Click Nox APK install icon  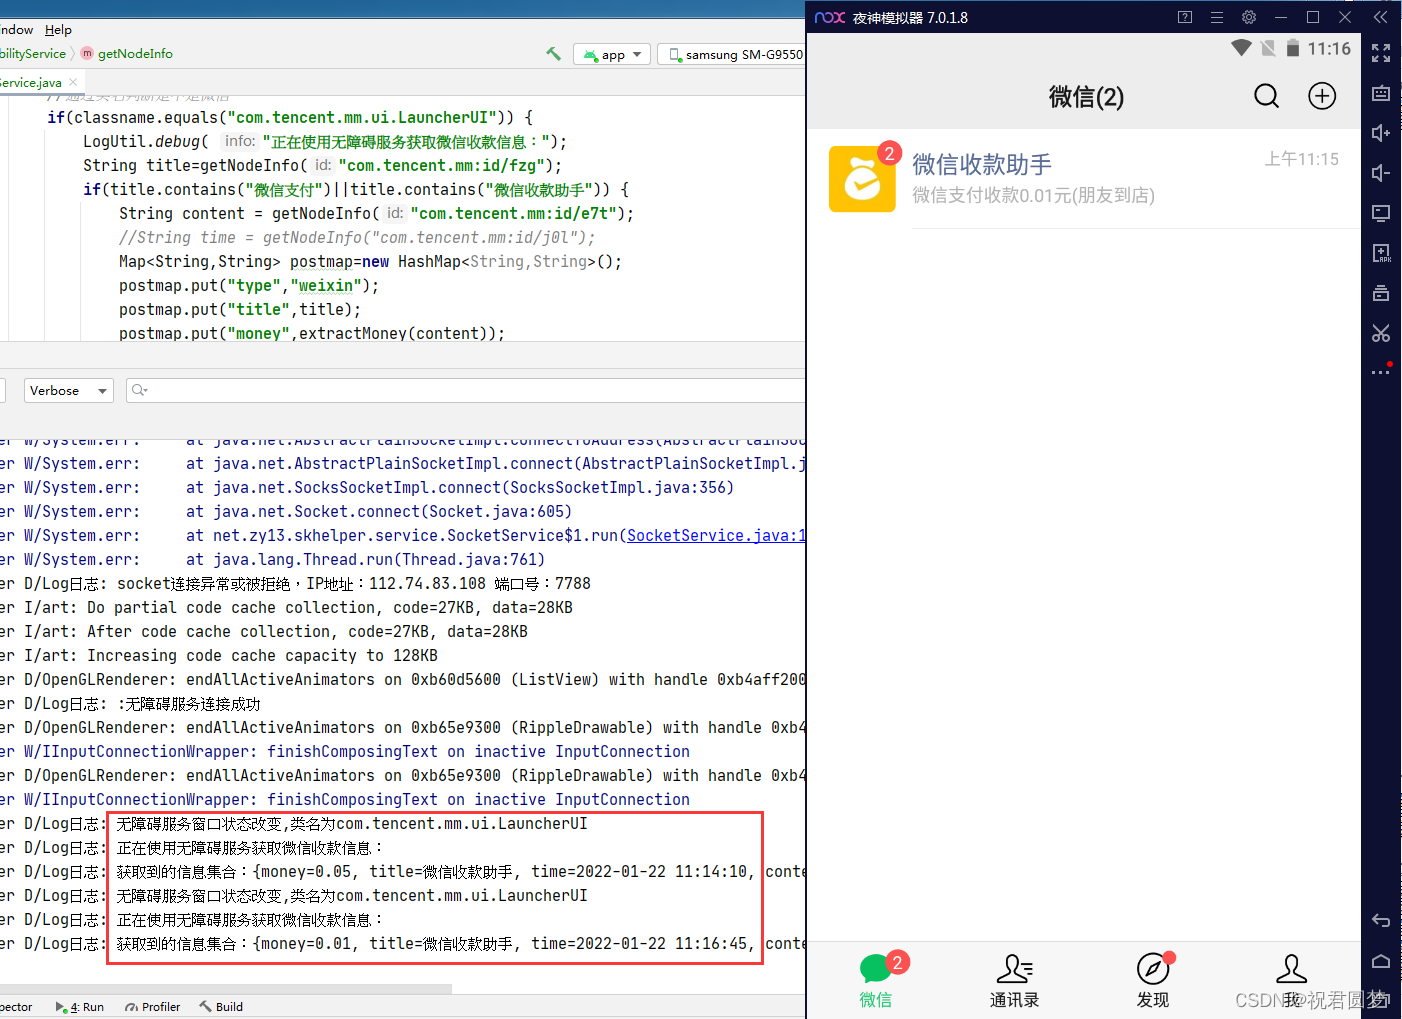point(1381,253)
